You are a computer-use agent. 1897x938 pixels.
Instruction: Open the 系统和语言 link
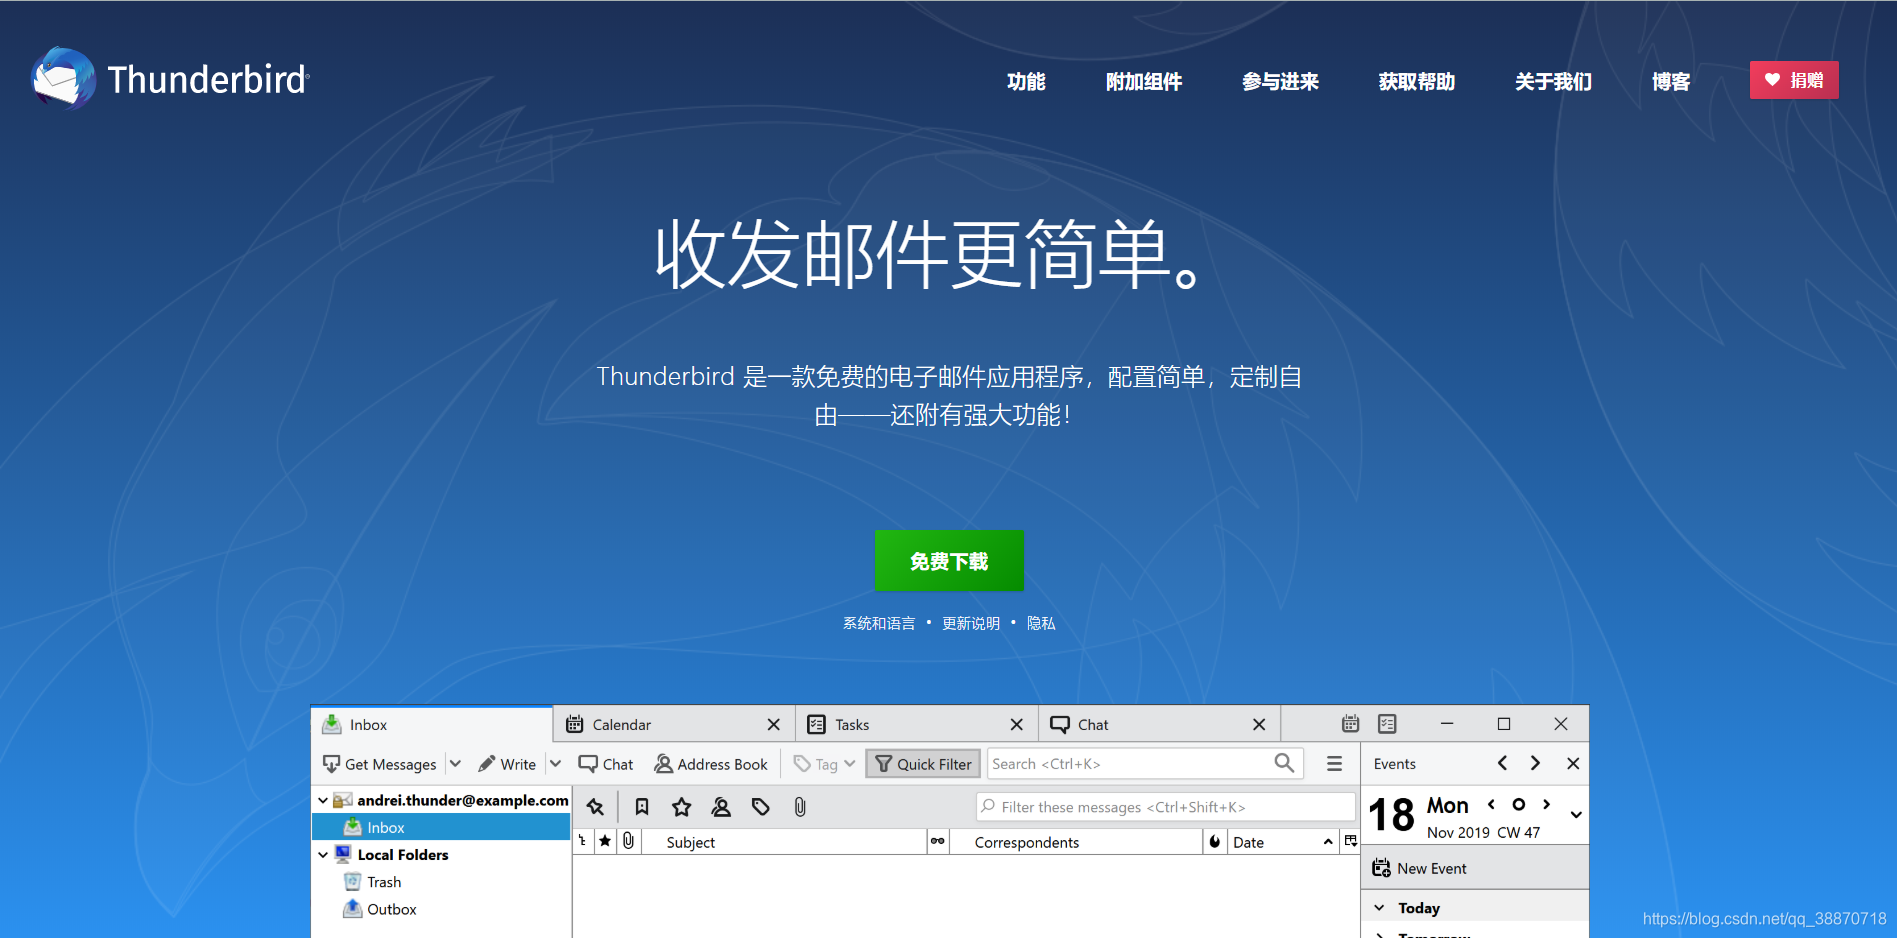(879, 623)
